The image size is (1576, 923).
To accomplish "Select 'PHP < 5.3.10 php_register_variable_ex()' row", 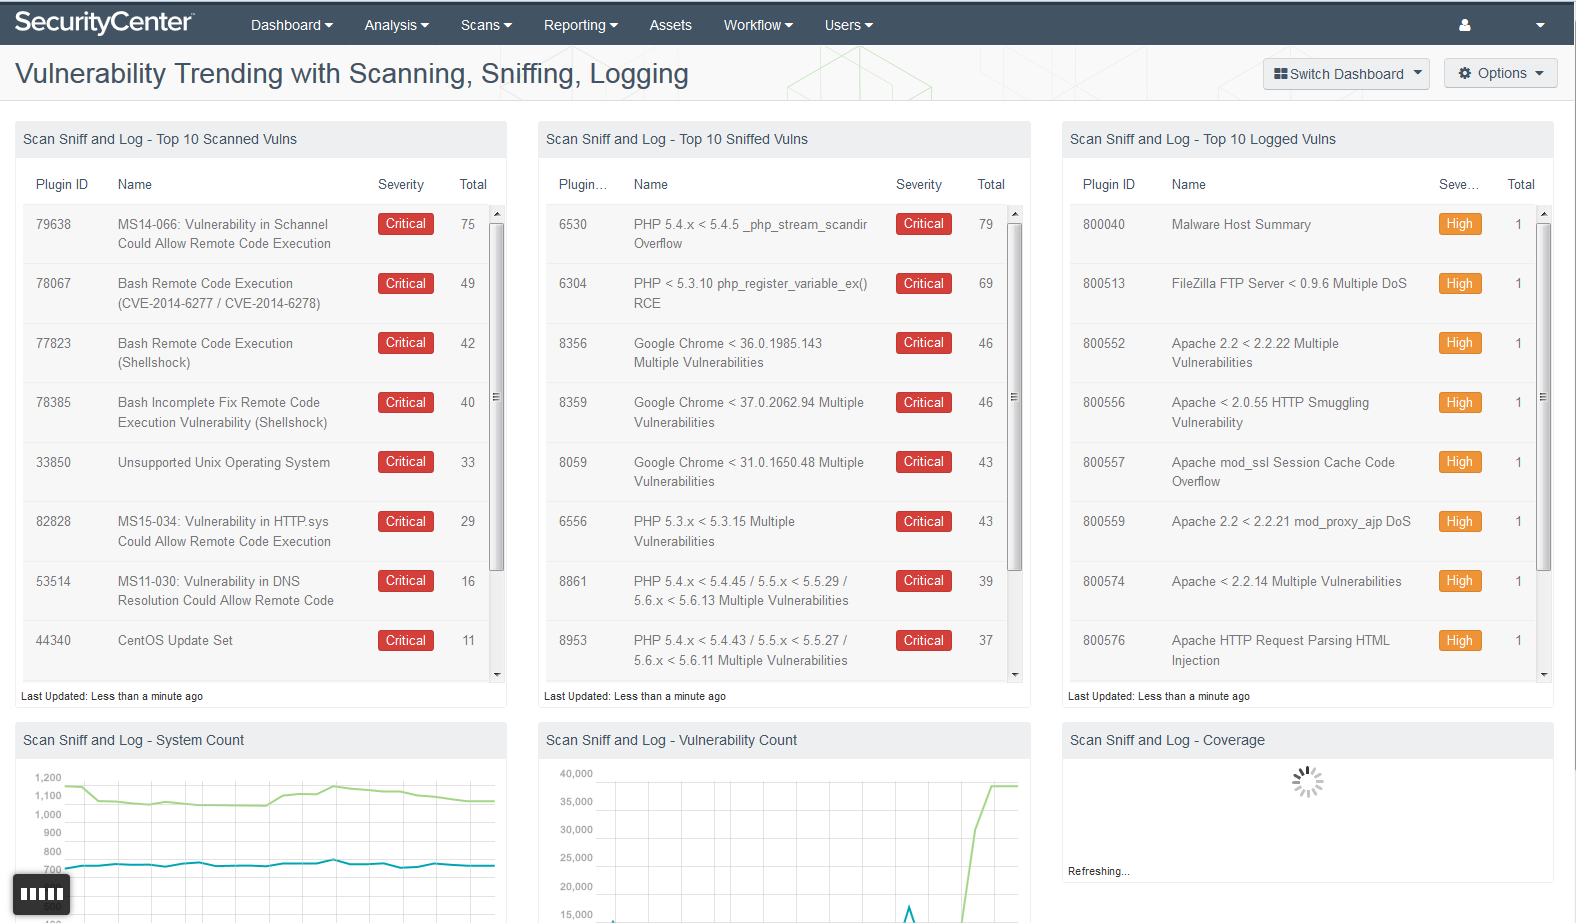I will [x=776, y=293].
